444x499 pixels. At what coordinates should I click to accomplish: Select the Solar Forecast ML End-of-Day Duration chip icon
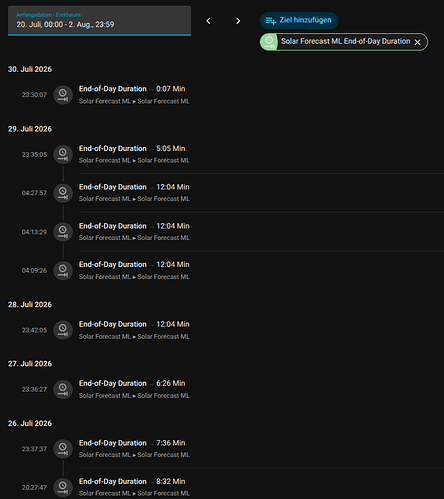[x=269, y=42]
